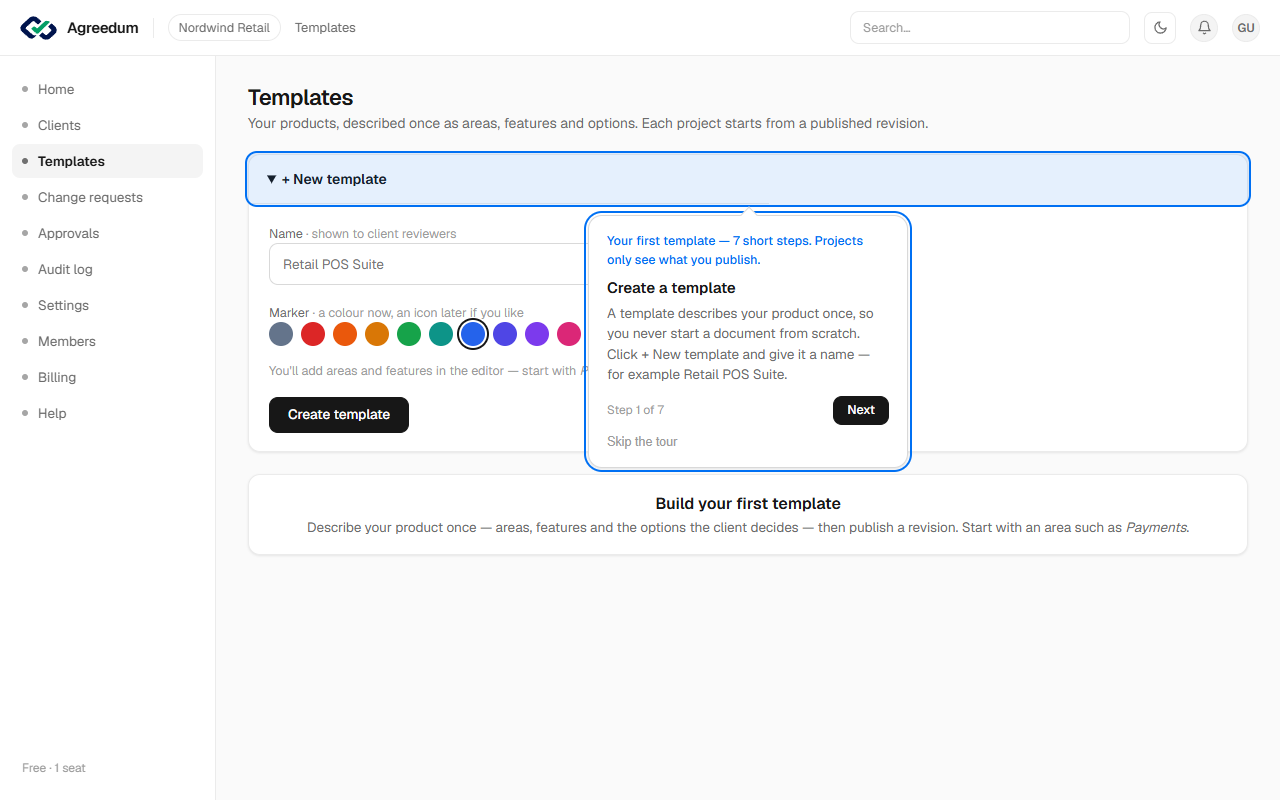This screenshot has width=1280, height=800.
Task: Click Next in the tour popup
Action: [861, 410]
